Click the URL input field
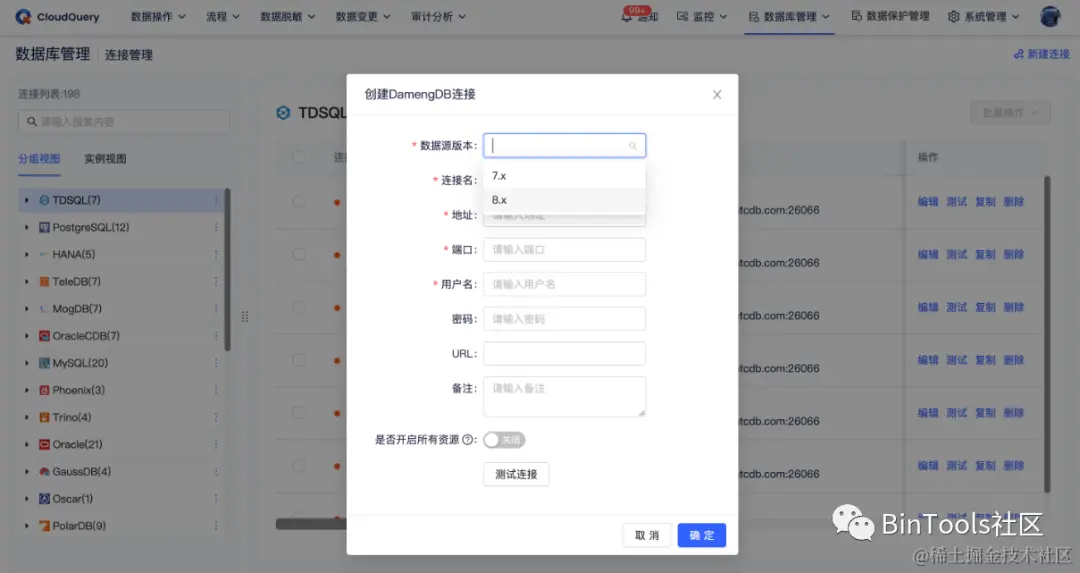This screenshot has width=1080, height=573. 564,353
